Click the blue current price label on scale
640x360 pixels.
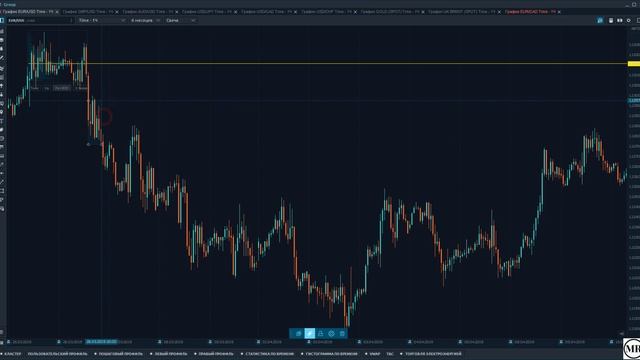click(633, 100)
